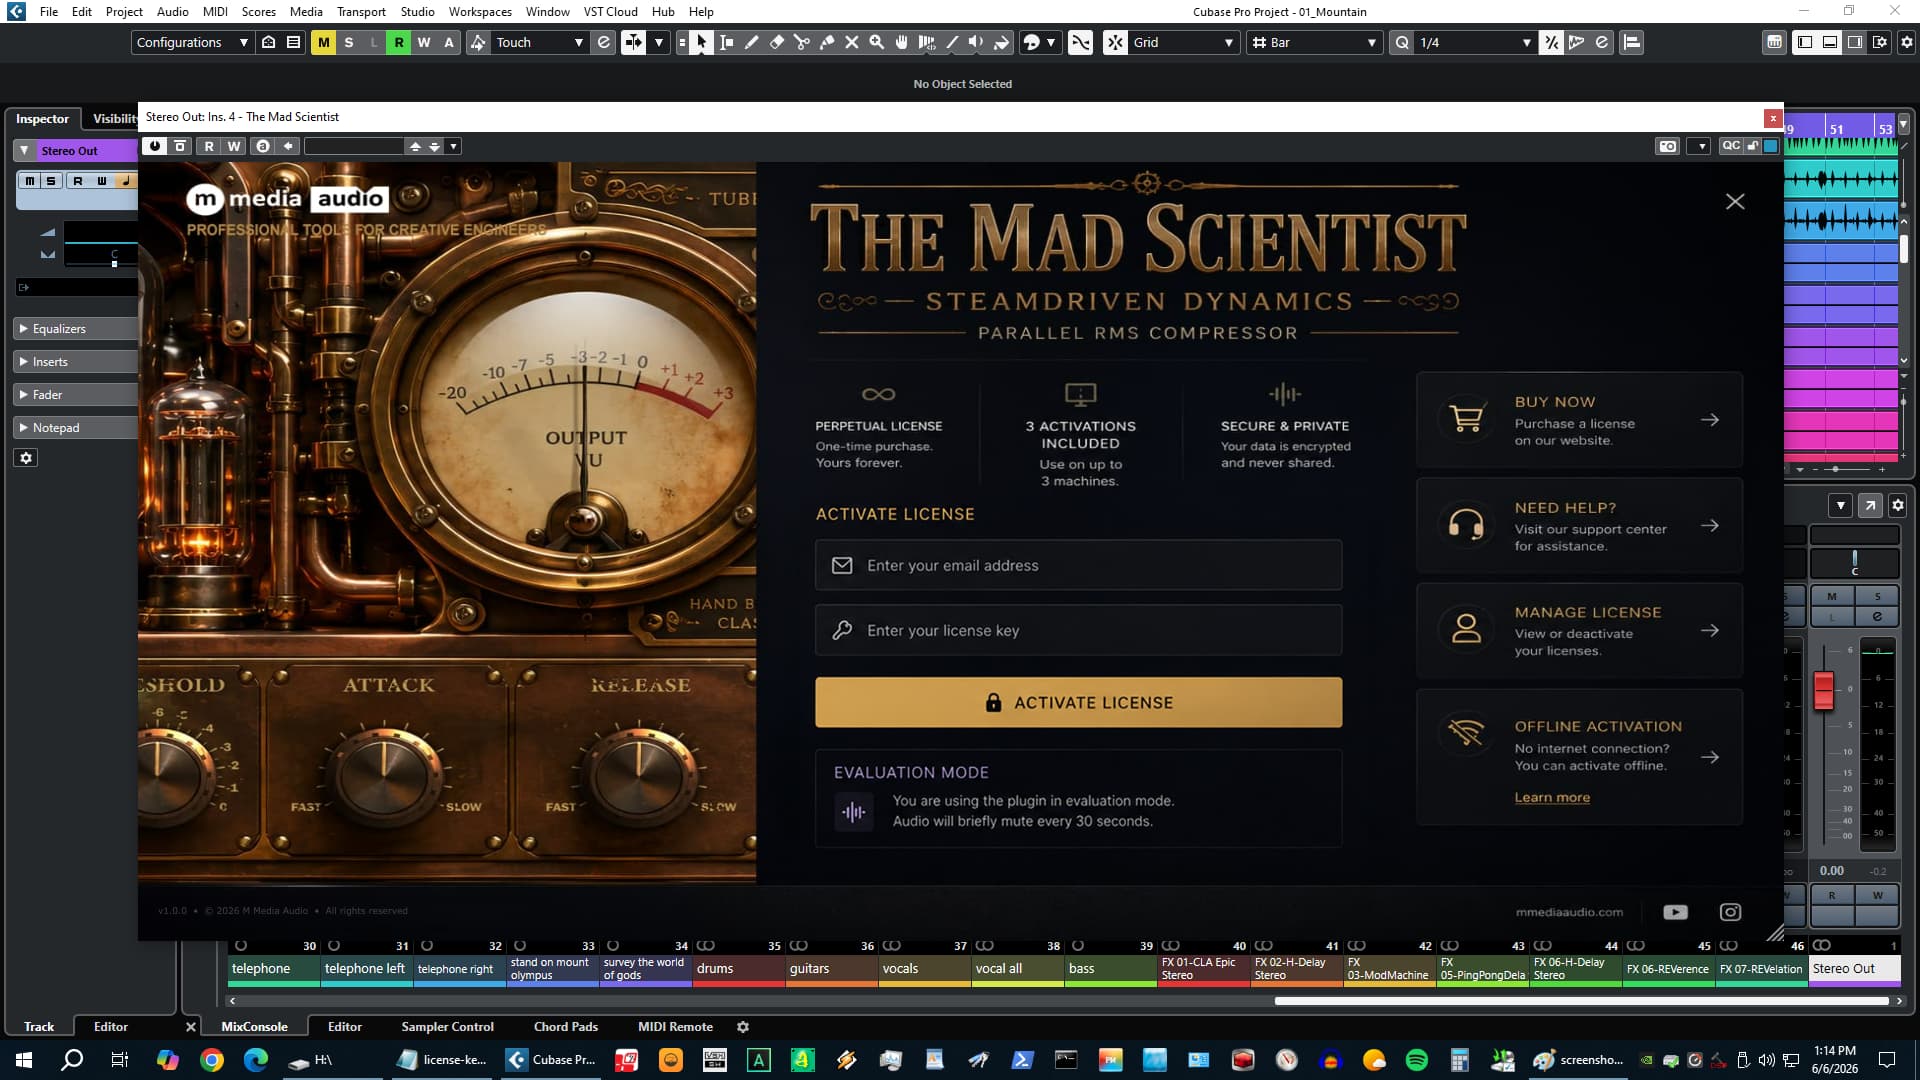Open Set up Window Layout icon

1880,42
